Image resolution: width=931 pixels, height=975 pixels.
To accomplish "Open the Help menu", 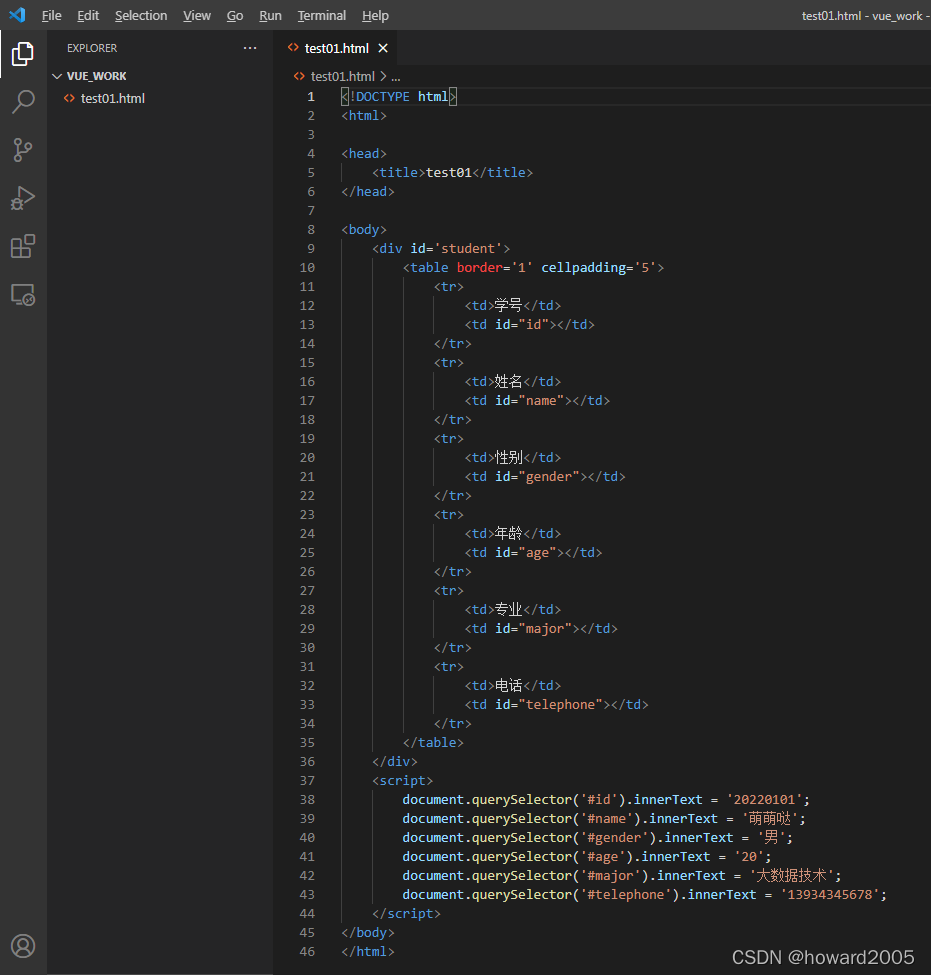I will [x=375, y=16].
